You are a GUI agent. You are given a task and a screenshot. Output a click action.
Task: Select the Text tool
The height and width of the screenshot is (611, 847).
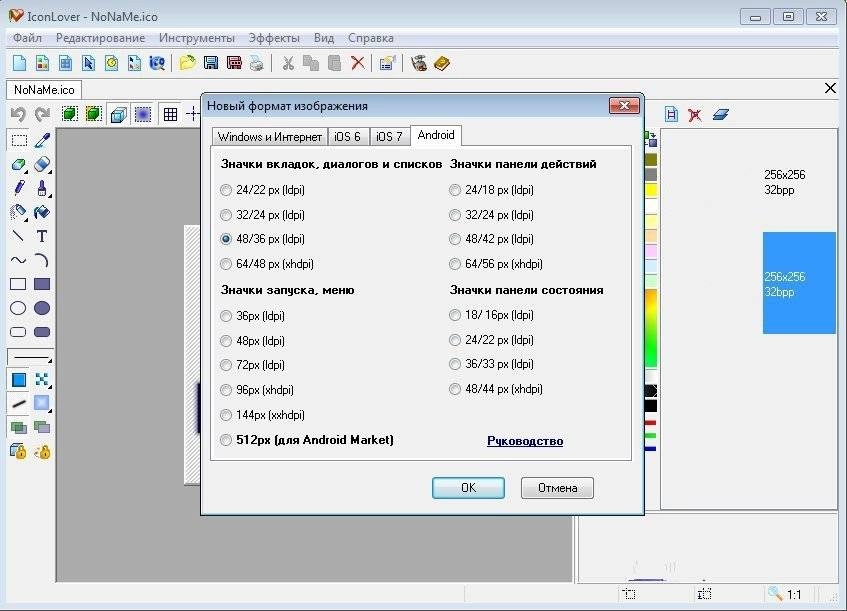click(42, 236)
